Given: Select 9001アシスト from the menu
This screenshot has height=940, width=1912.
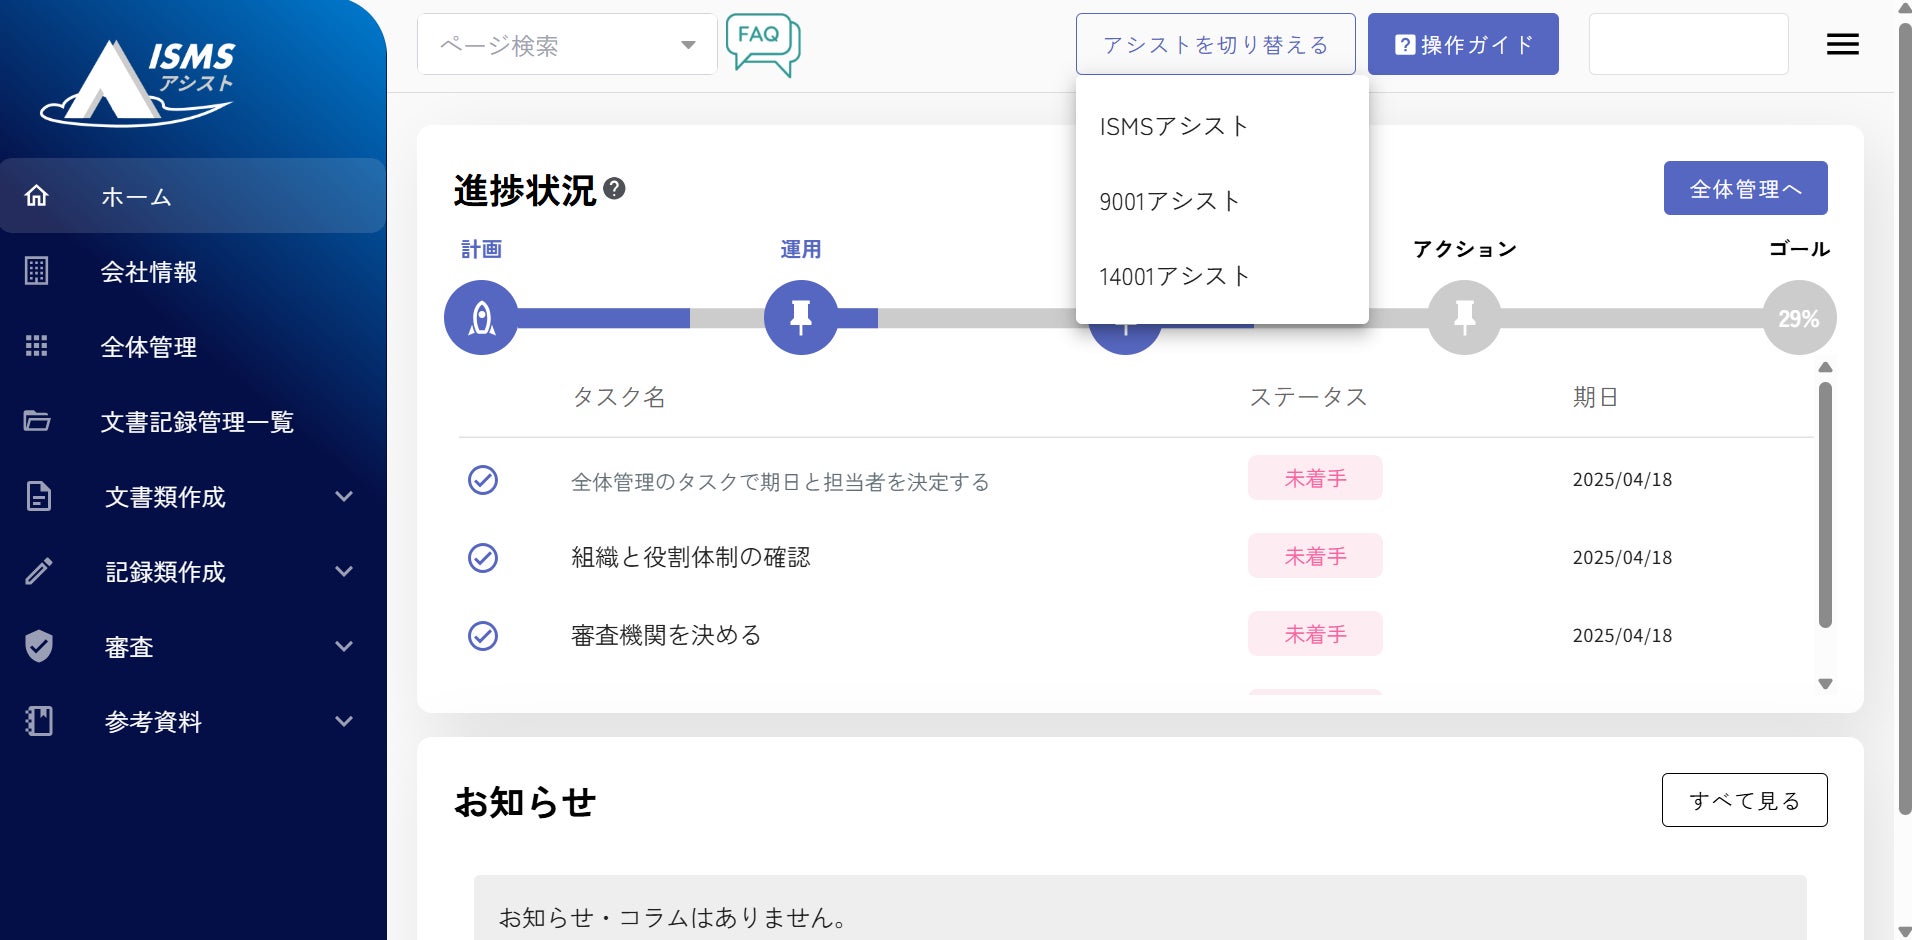Looking at the screenshot, I should [1170, 201].
